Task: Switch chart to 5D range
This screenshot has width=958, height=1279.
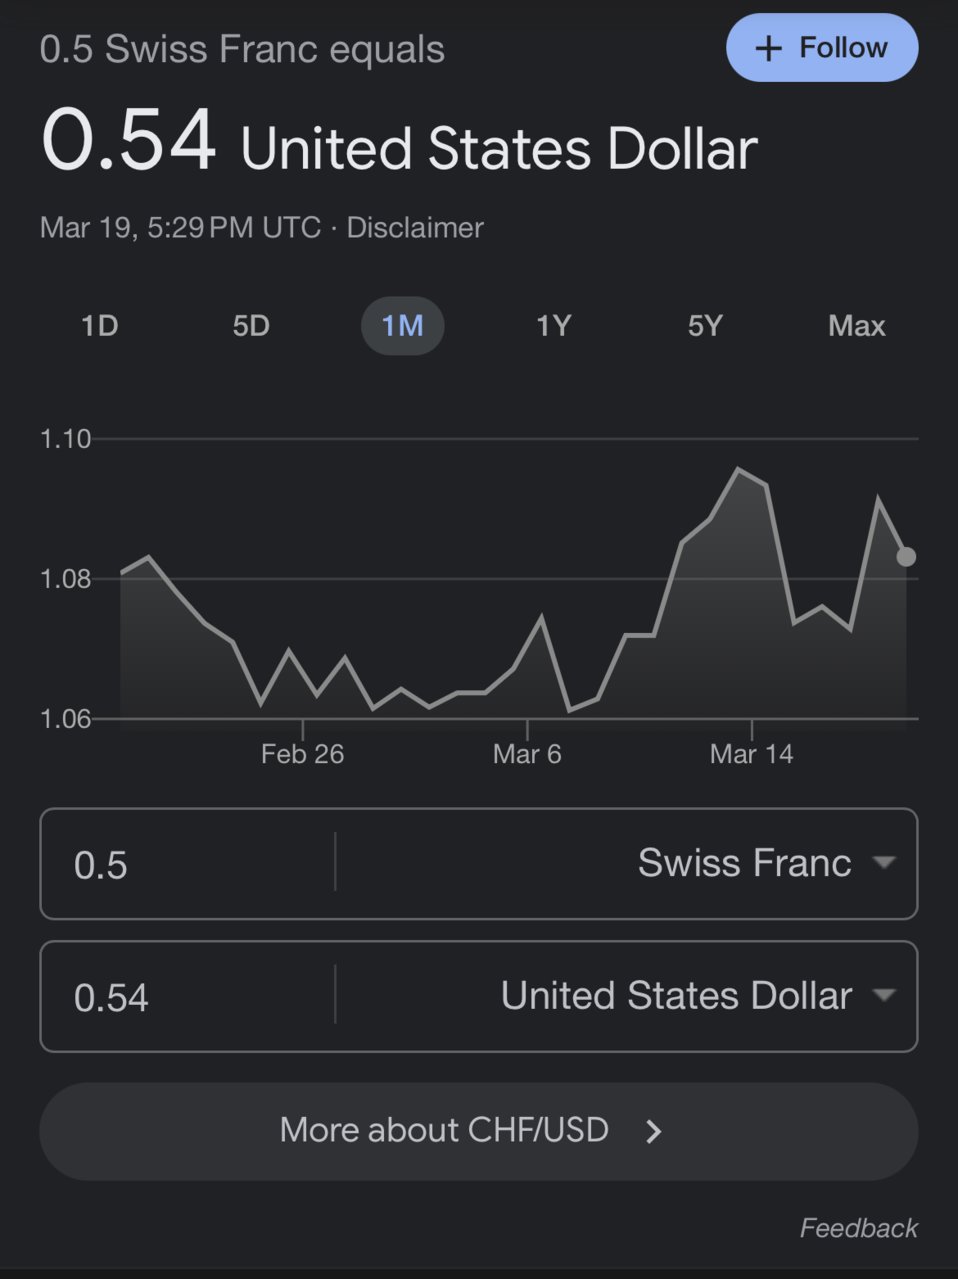Action: (x=251, y=326)
